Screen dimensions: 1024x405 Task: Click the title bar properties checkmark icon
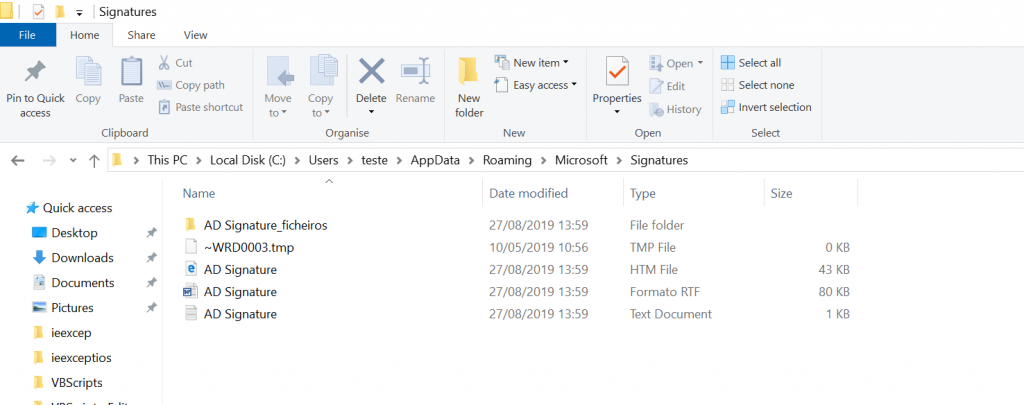click(38, 12)
